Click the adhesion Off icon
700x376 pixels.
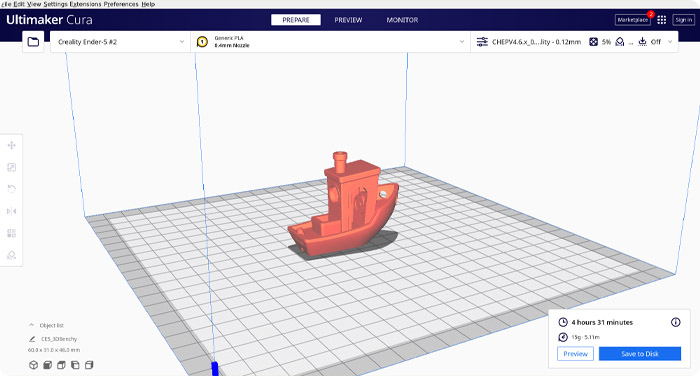642,42
